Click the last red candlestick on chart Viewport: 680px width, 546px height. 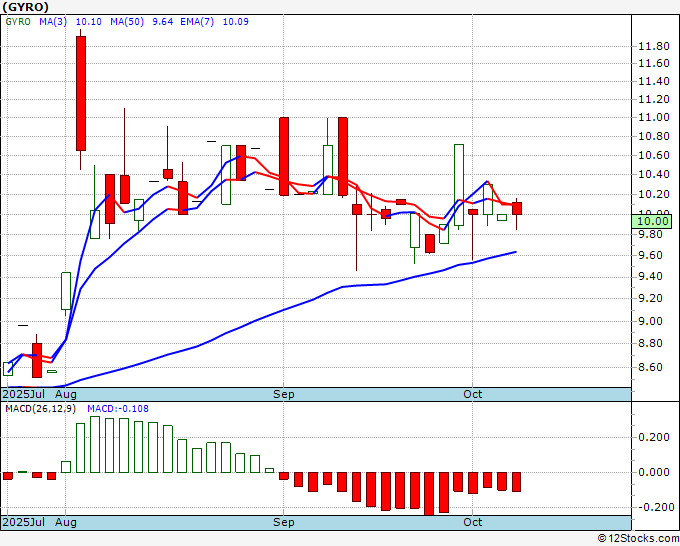click(x=517, y=209)
